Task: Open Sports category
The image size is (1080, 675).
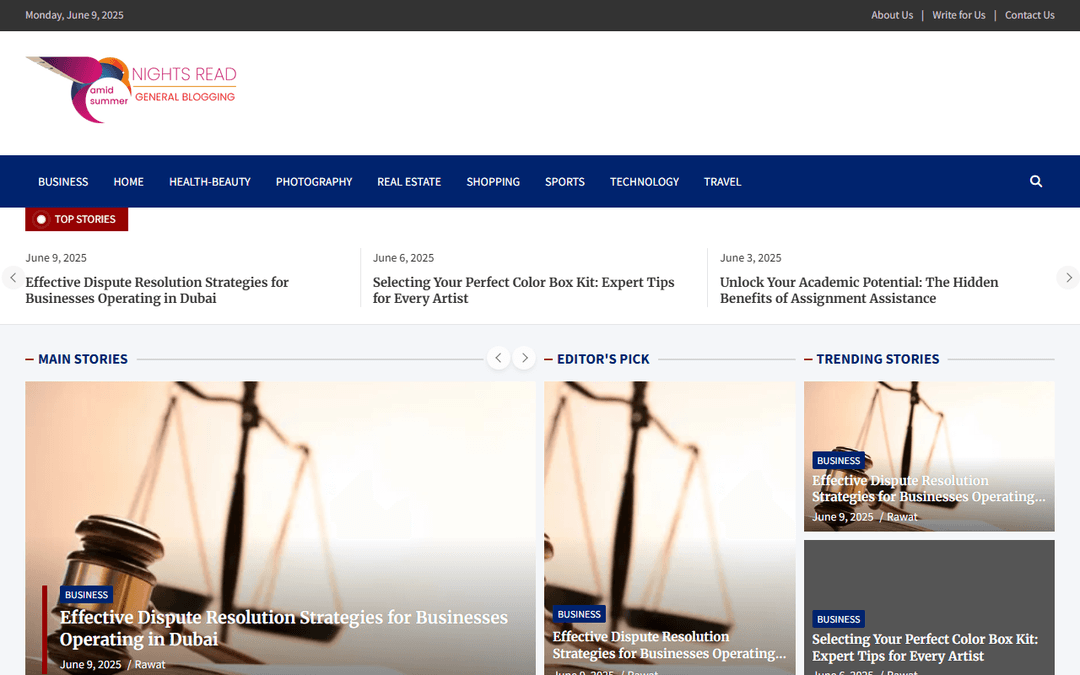Action: [x=565, y=182]
